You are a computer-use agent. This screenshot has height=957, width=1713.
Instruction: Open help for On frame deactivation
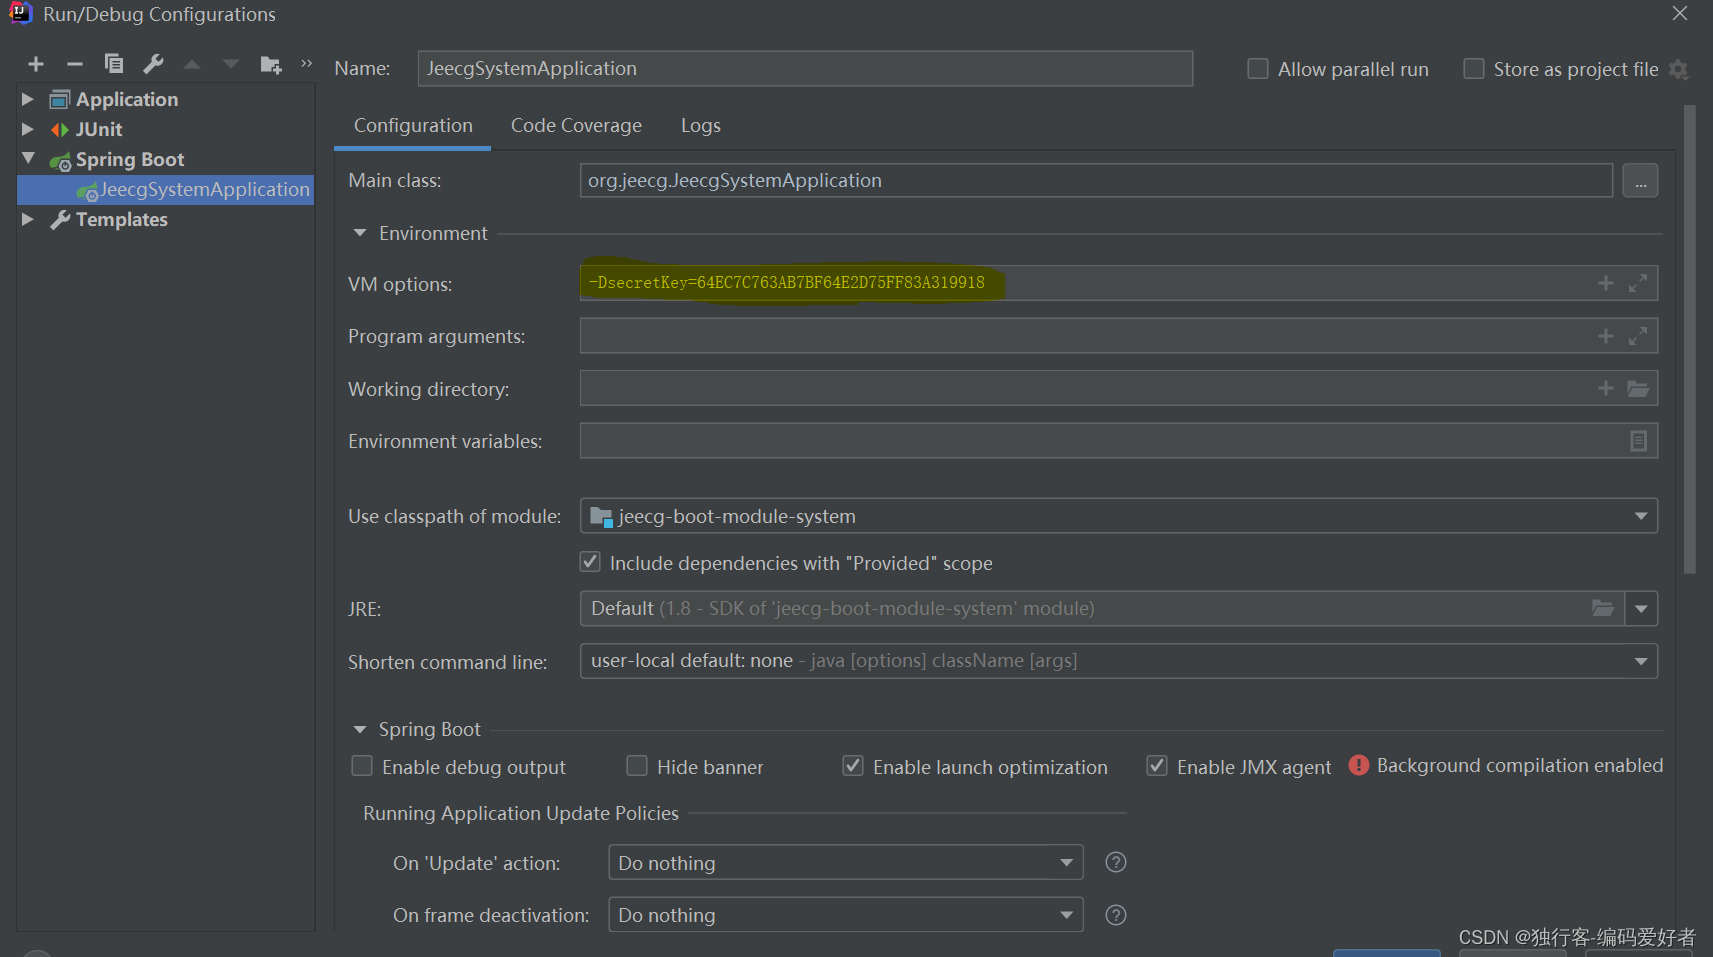coord(1116,915)
